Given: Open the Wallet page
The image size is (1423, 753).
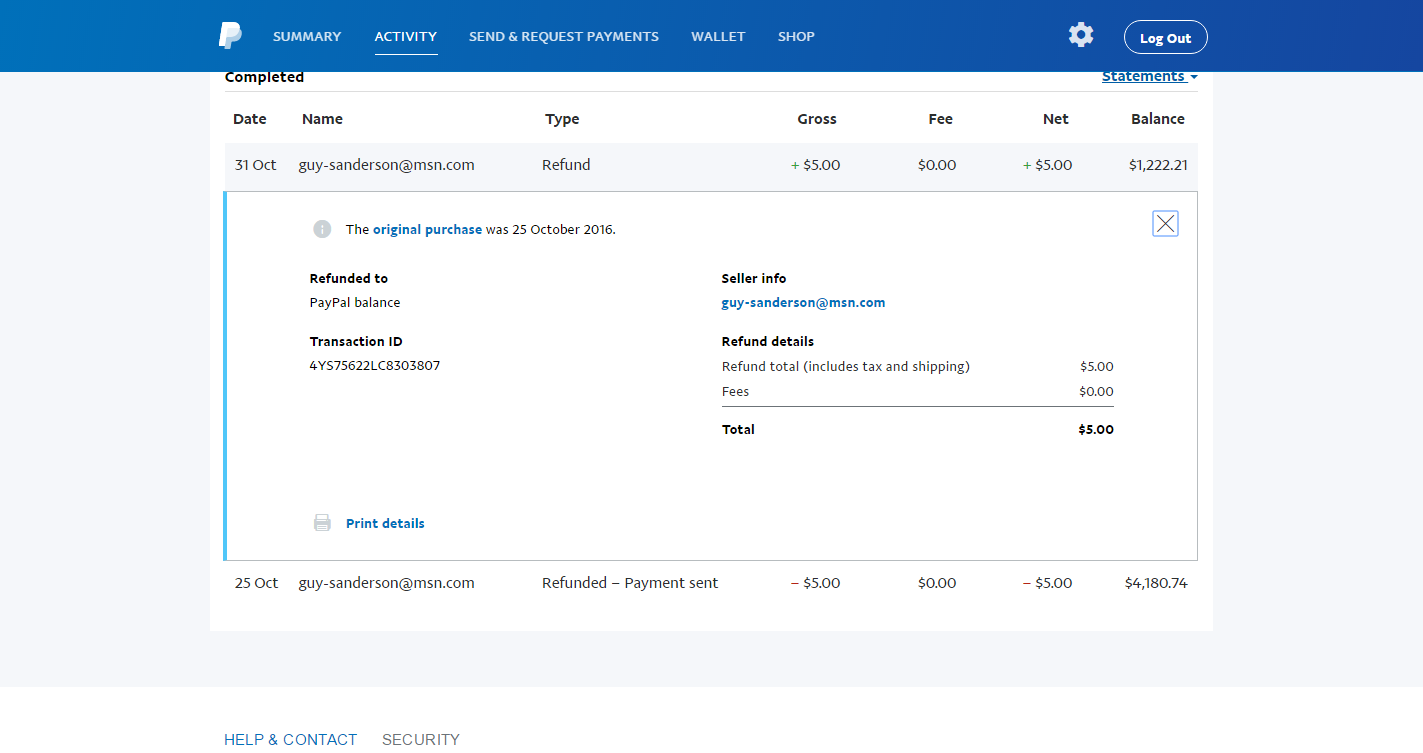Looking at the screenshot, I should [718, 37].
